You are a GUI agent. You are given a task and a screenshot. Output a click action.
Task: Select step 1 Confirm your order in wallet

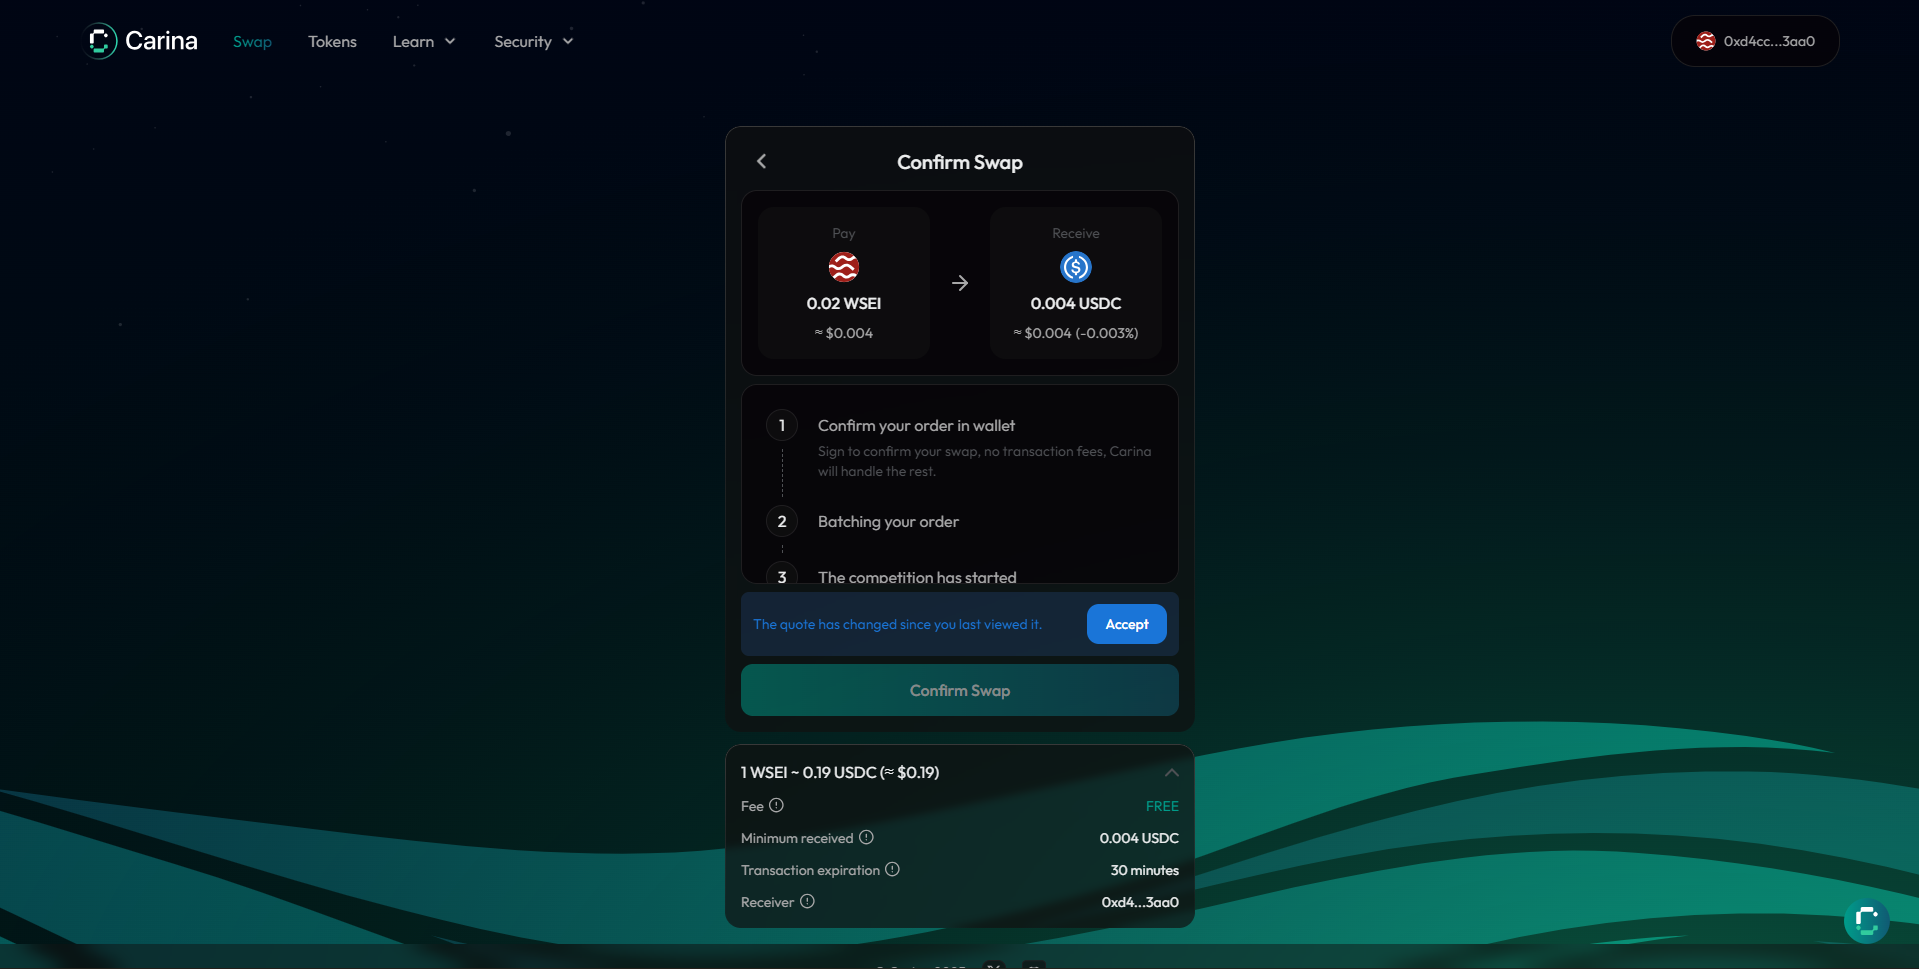[916, 426]
